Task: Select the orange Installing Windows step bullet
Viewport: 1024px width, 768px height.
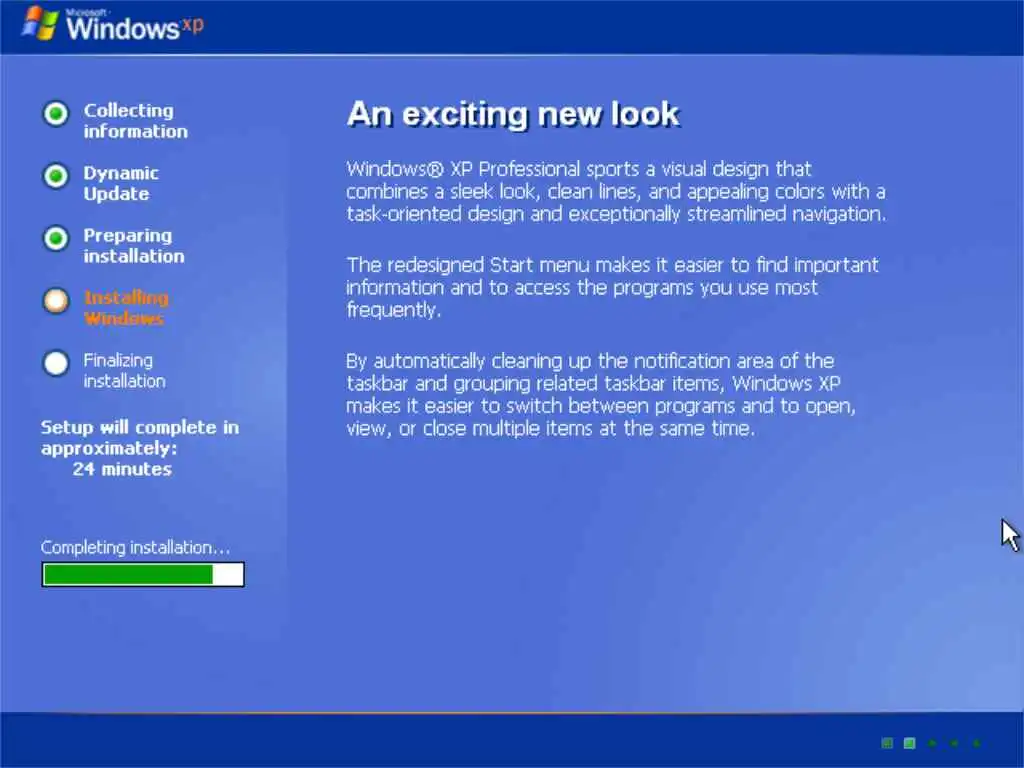Action: [x=56, y=301]
